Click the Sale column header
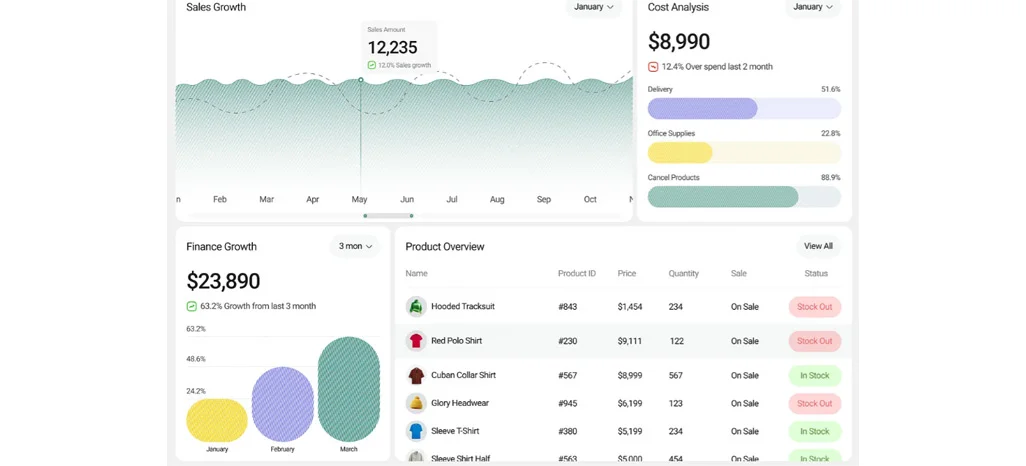The width and height of the screenshot is (1026, 466). click(x=739, y=274)
